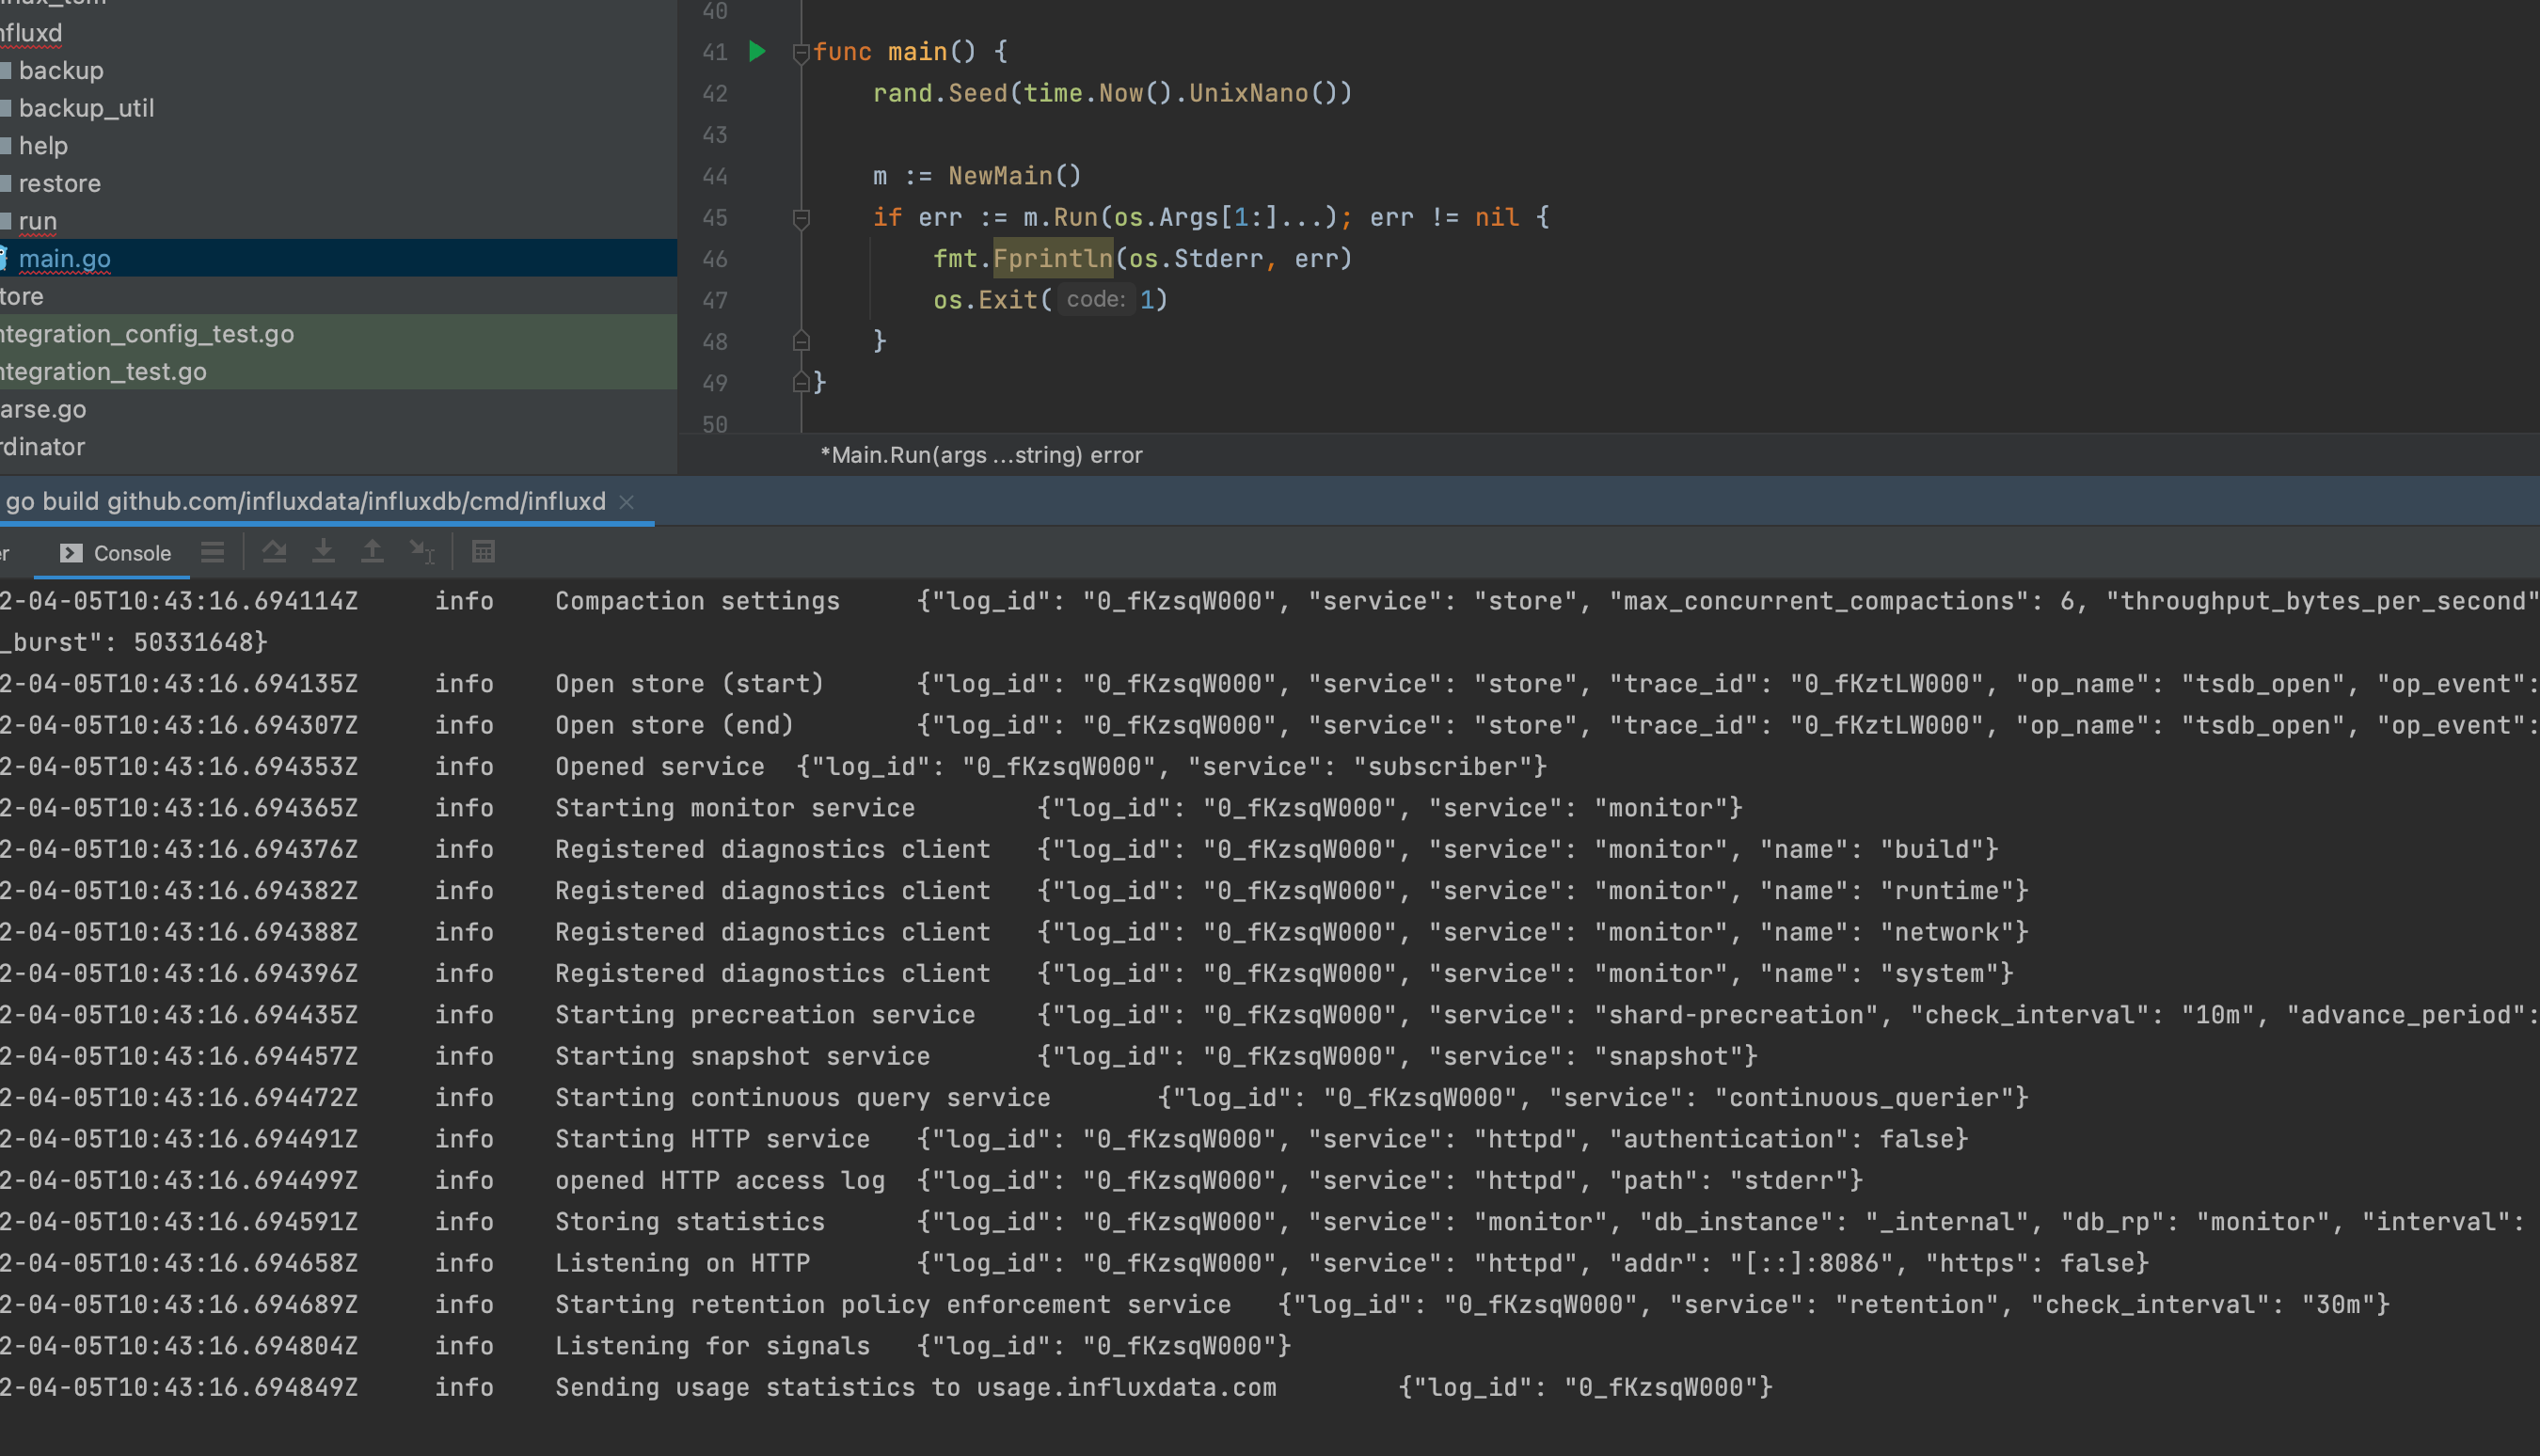Viewport: 2540px width, 1456px height.
Task: Open the usage.influxdata.com link in console output
Action: tap(1126, 1387)
